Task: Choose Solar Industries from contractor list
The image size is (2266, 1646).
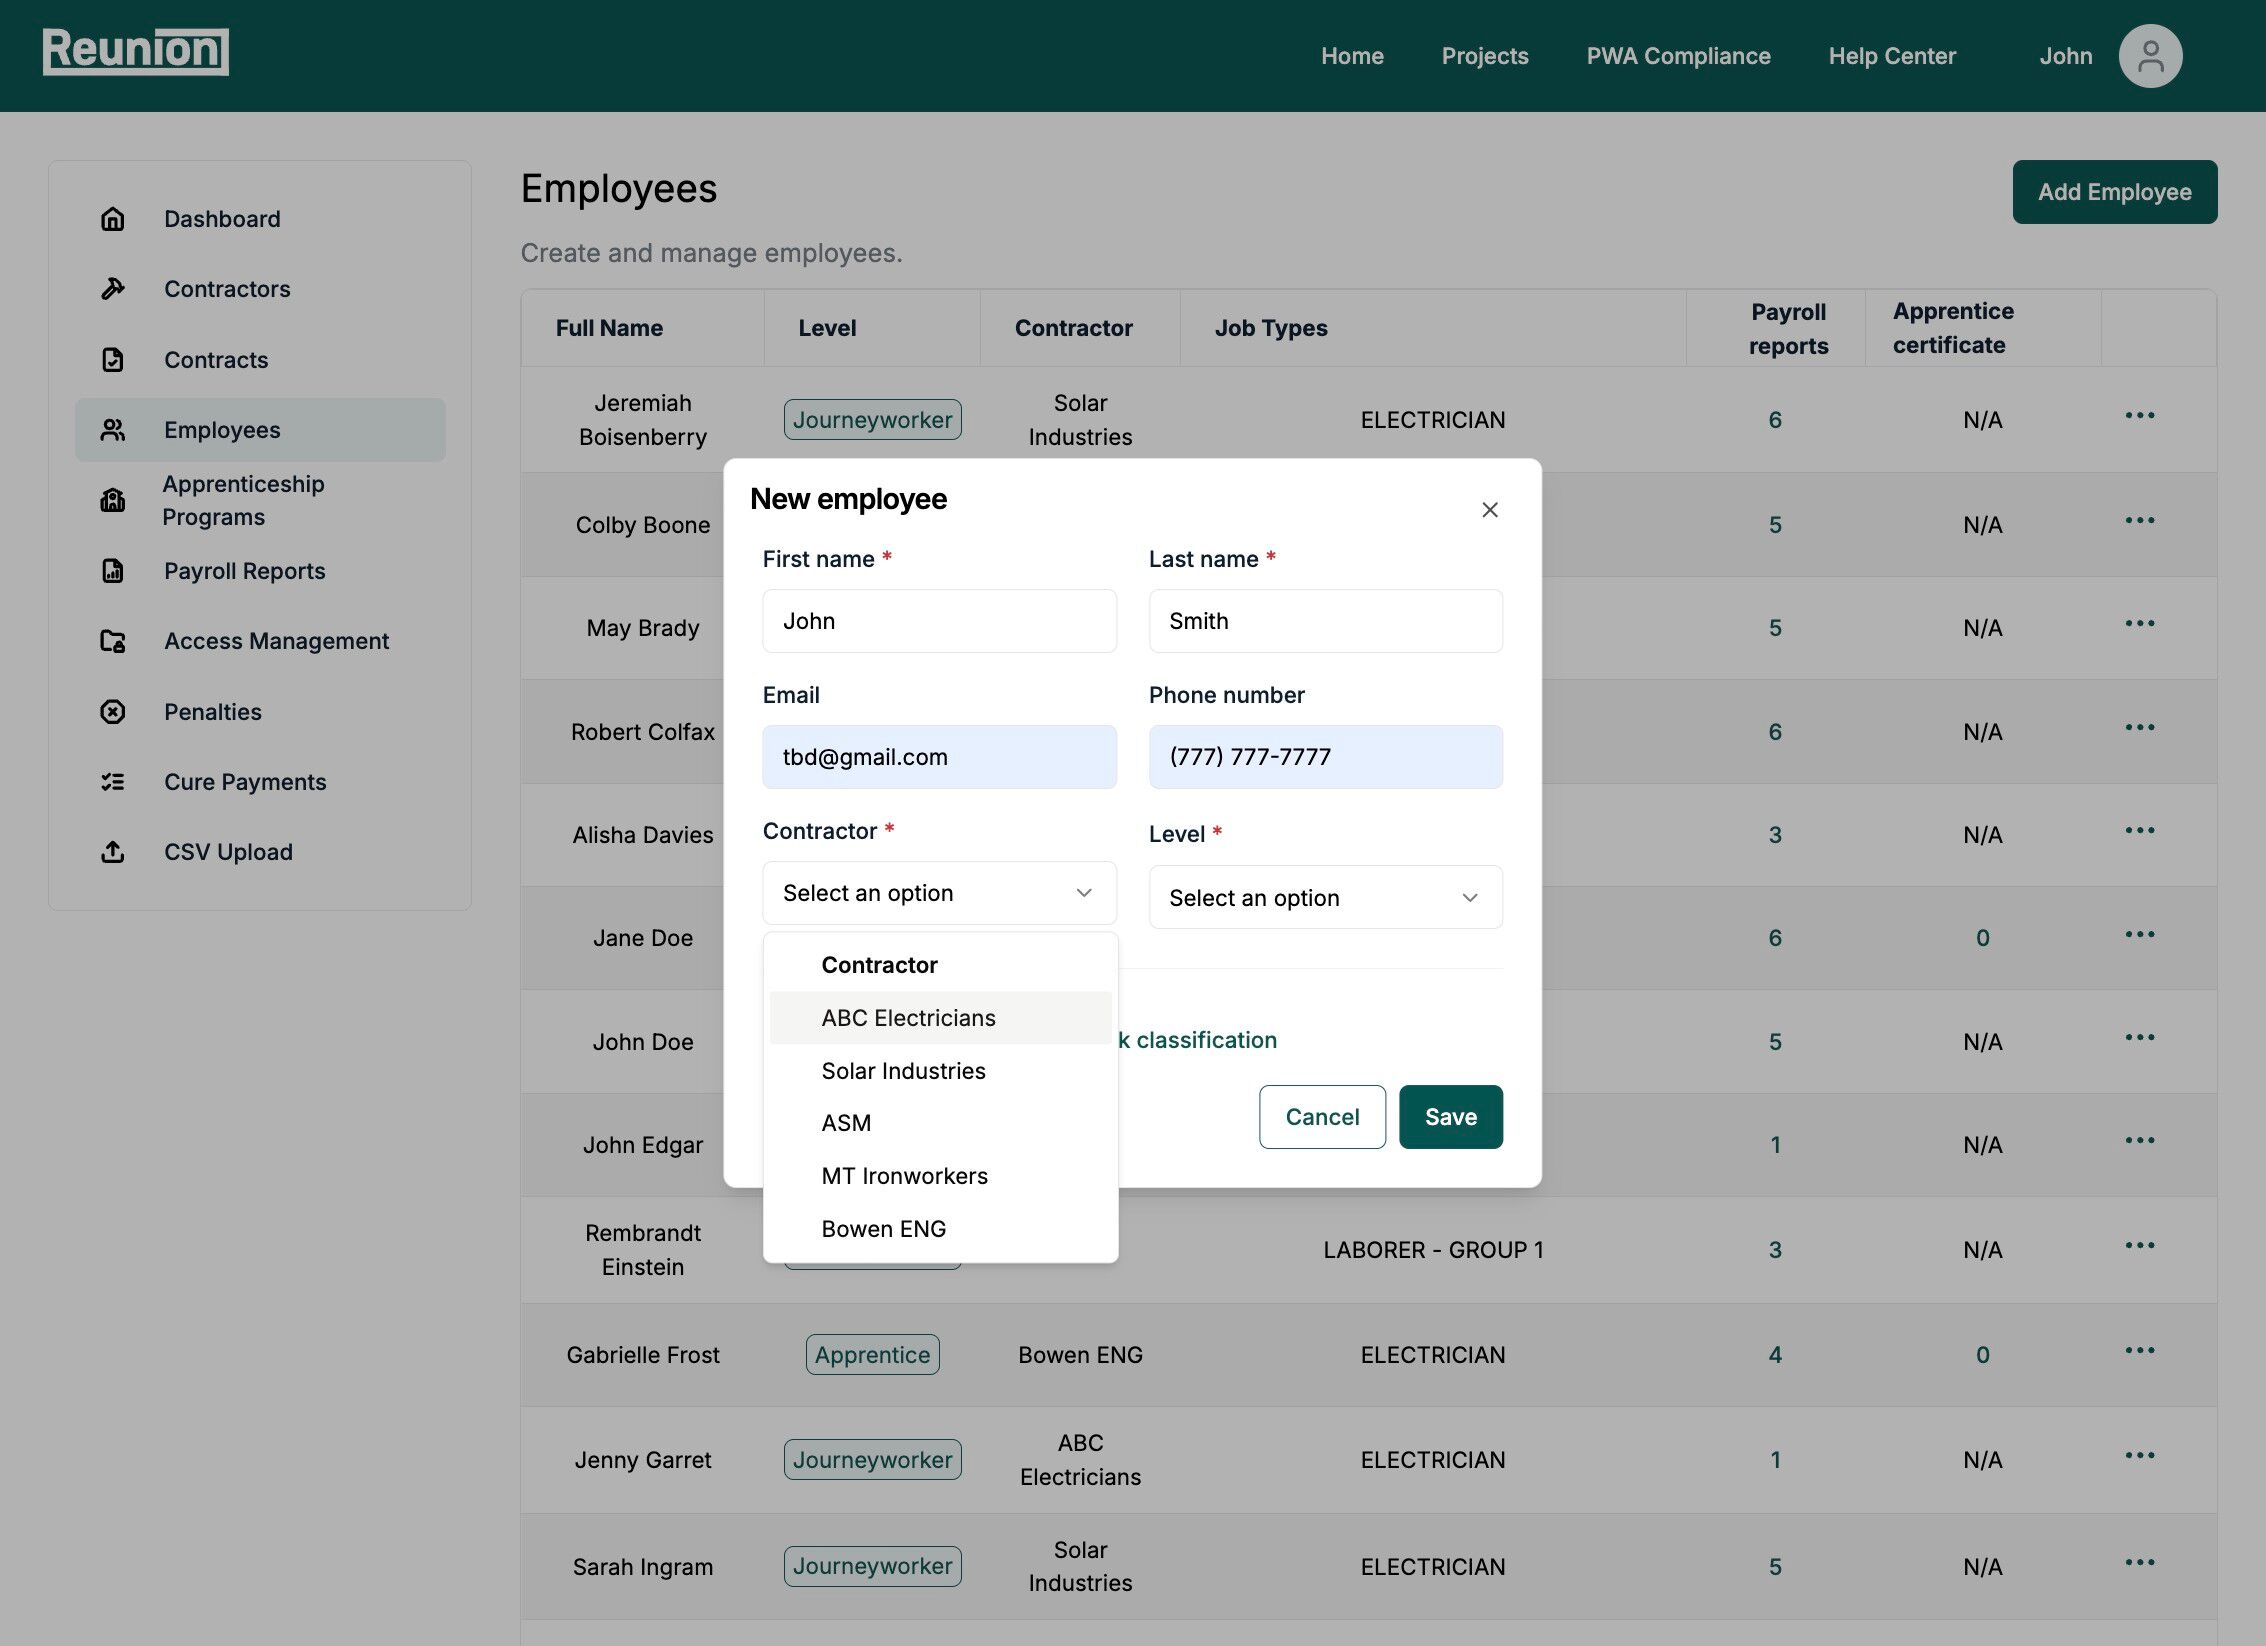Action: point(903,1071)
